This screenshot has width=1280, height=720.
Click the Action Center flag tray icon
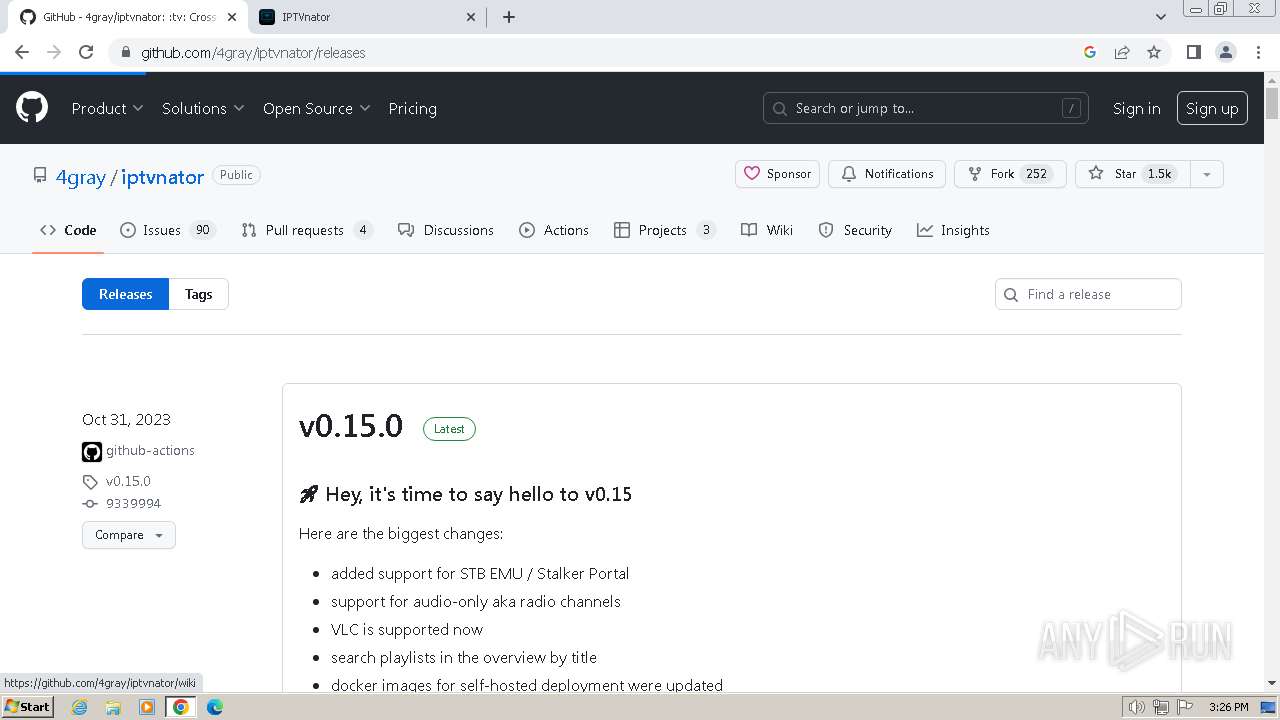1185,707
